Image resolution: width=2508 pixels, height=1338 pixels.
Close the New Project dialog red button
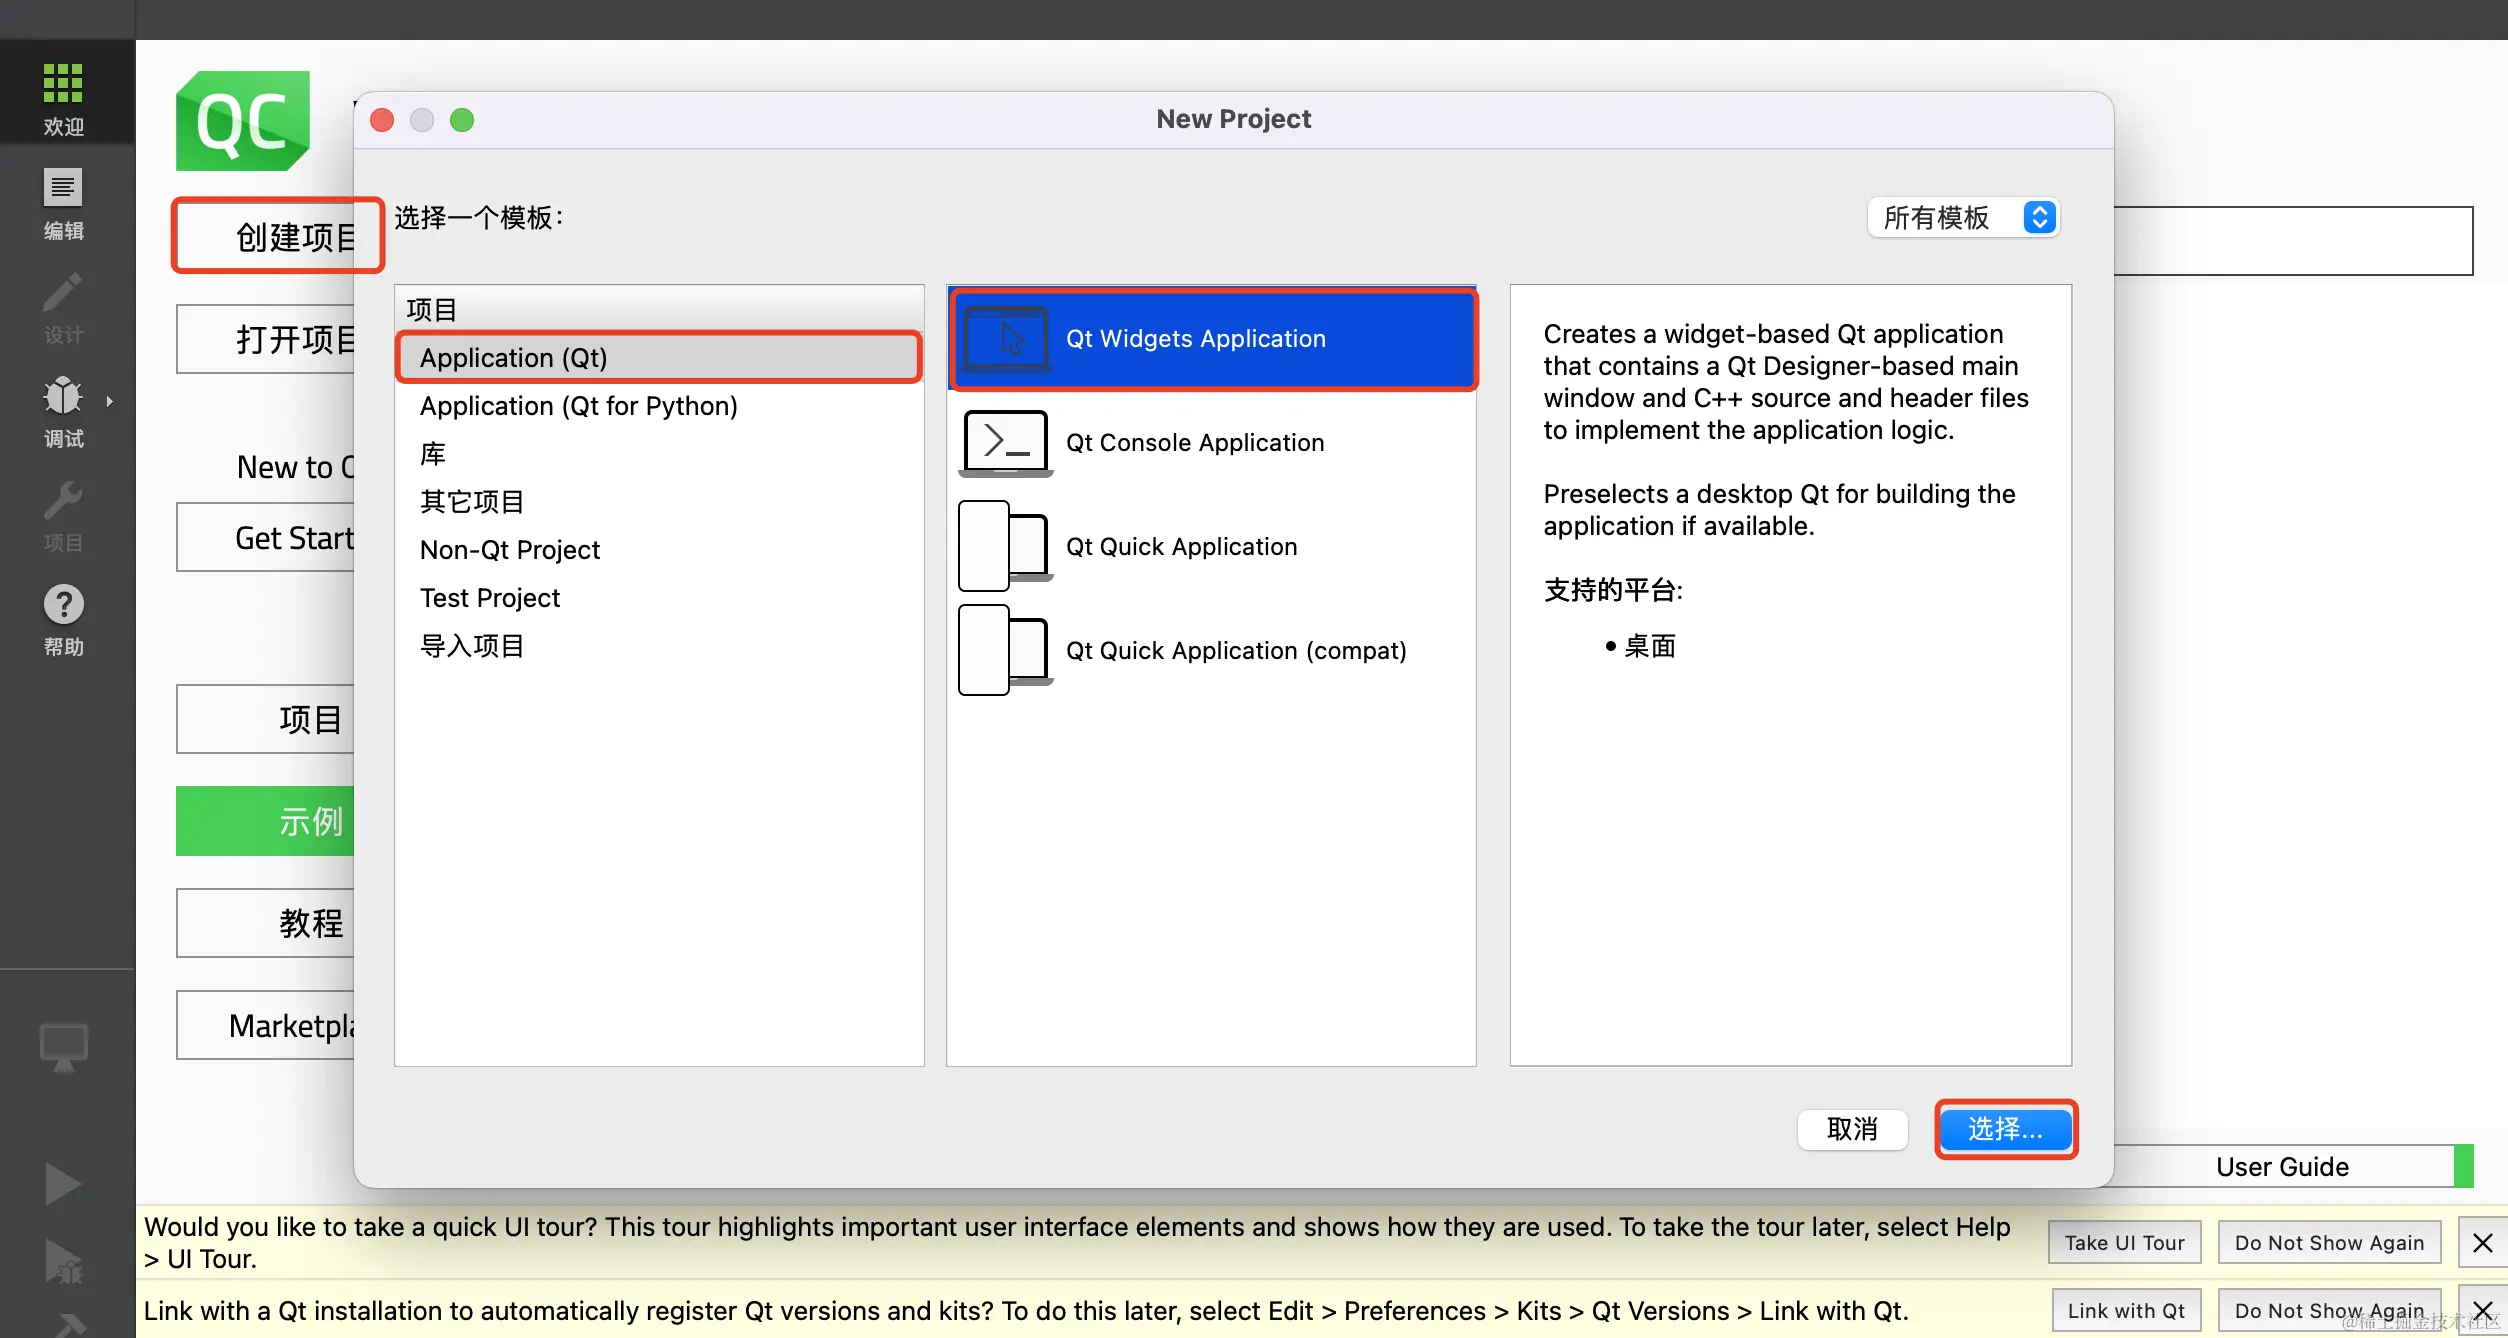(x=382, y=120)
